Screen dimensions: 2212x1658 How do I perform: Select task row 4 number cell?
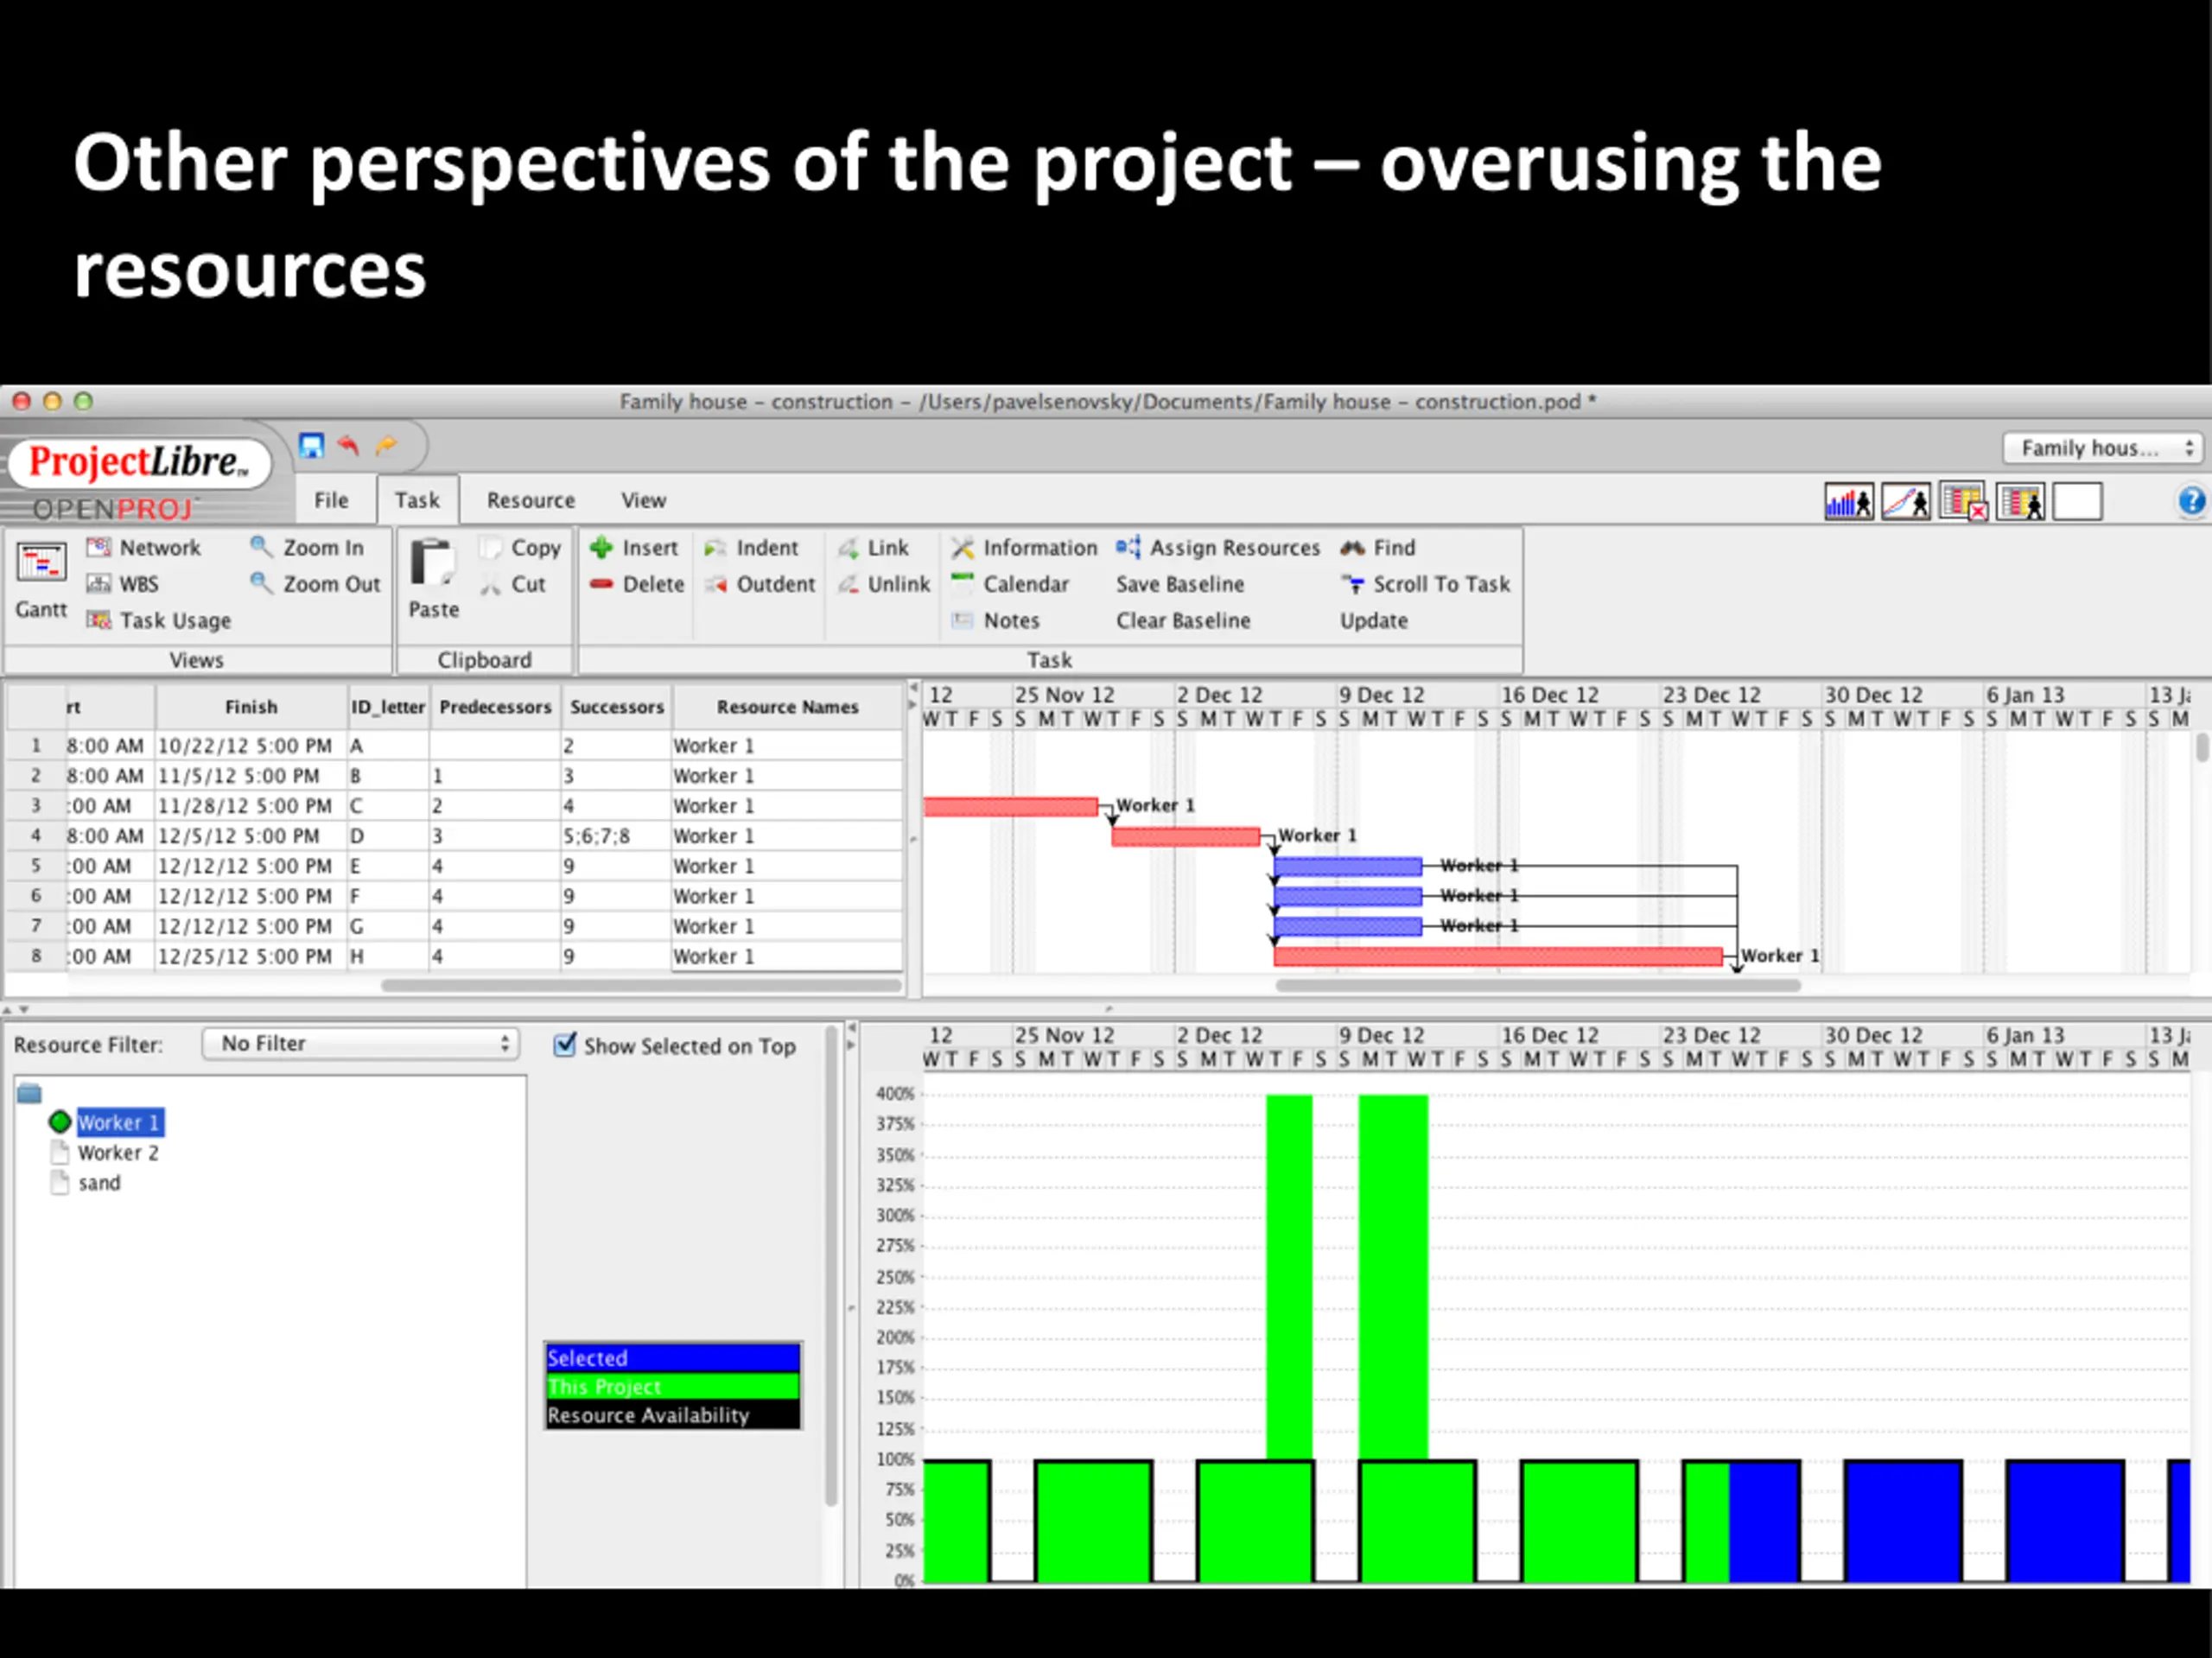click(36, 835)
